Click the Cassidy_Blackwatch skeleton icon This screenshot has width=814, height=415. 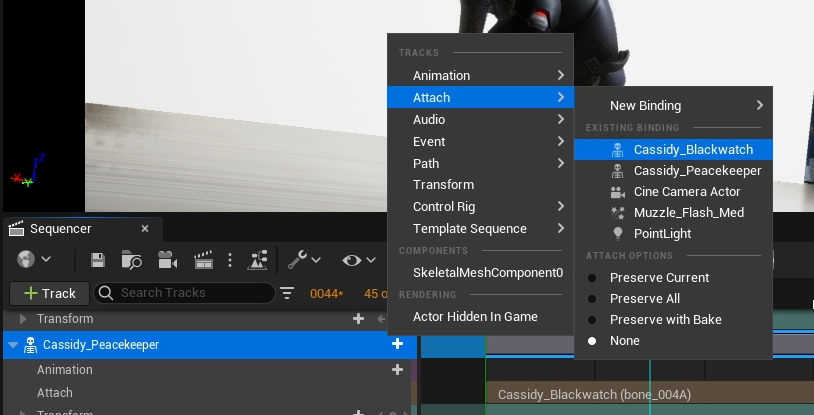[617, 150]
